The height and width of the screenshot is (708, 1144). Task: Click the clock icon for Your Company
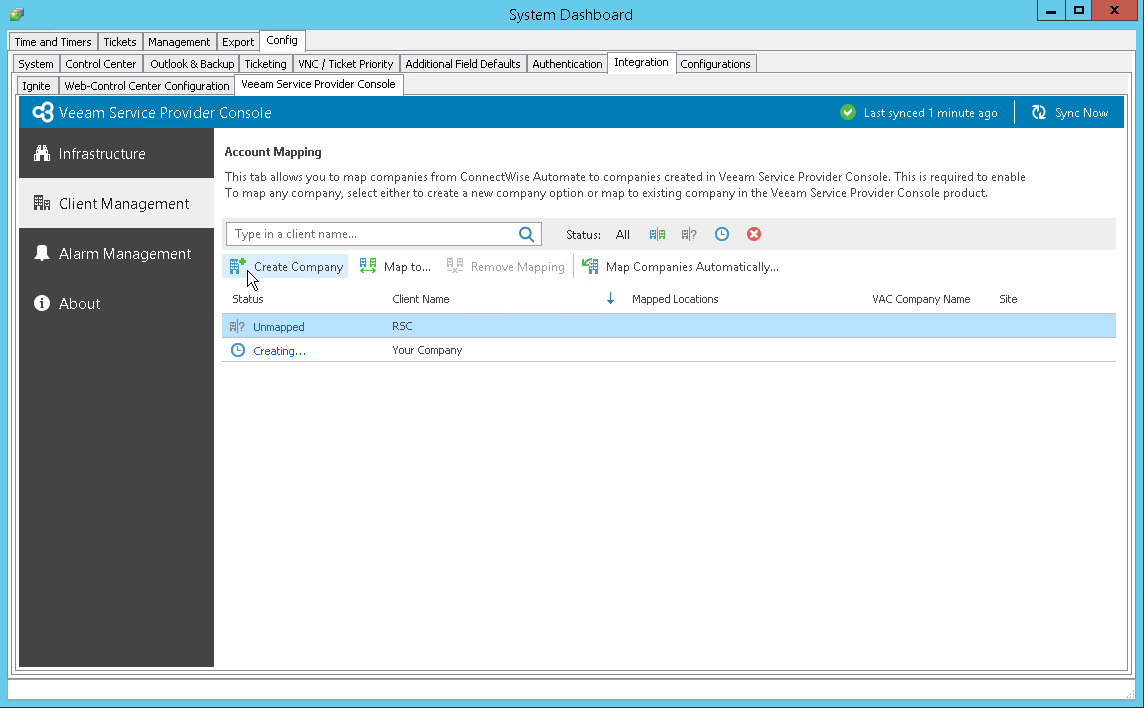[x=238, y=350]
